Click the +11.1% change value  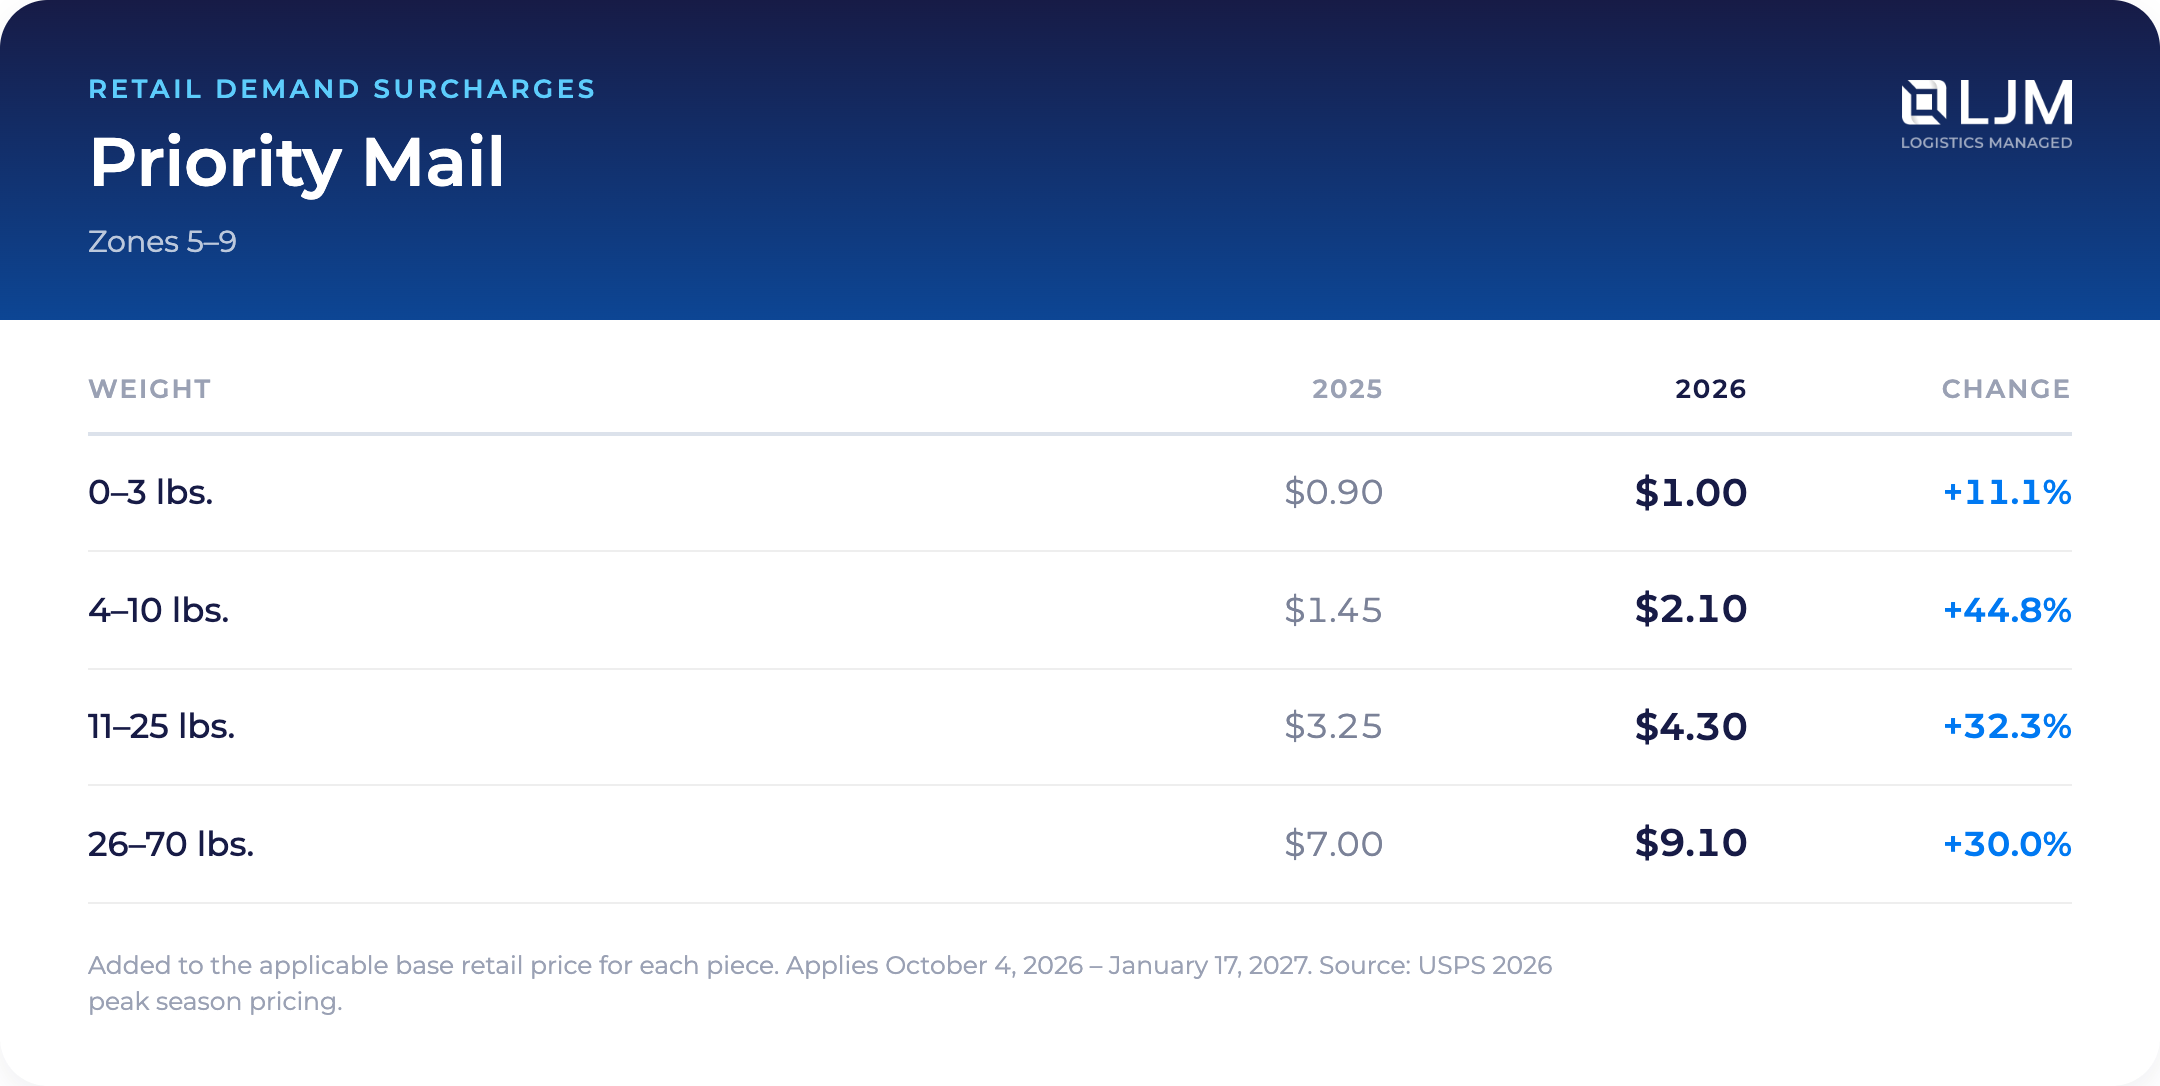pos(2006,492)
